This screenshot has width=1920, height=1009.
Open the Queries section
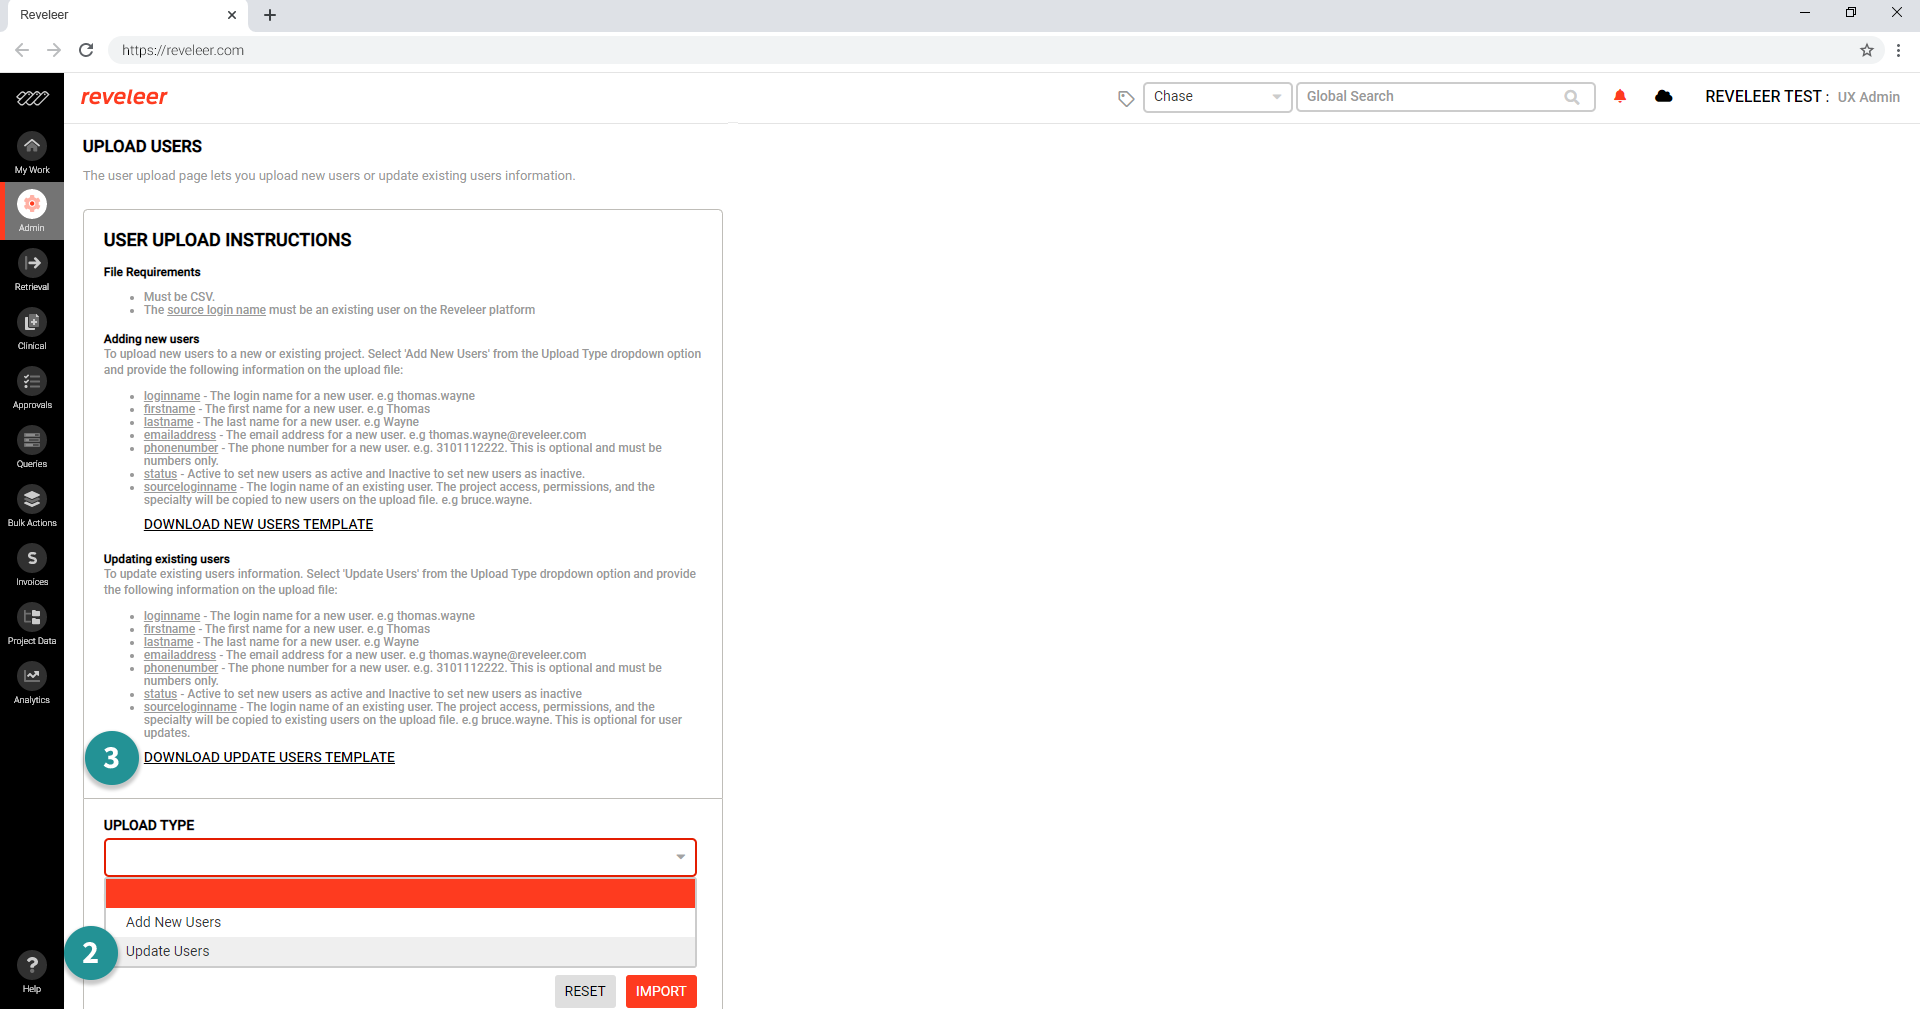32,447
